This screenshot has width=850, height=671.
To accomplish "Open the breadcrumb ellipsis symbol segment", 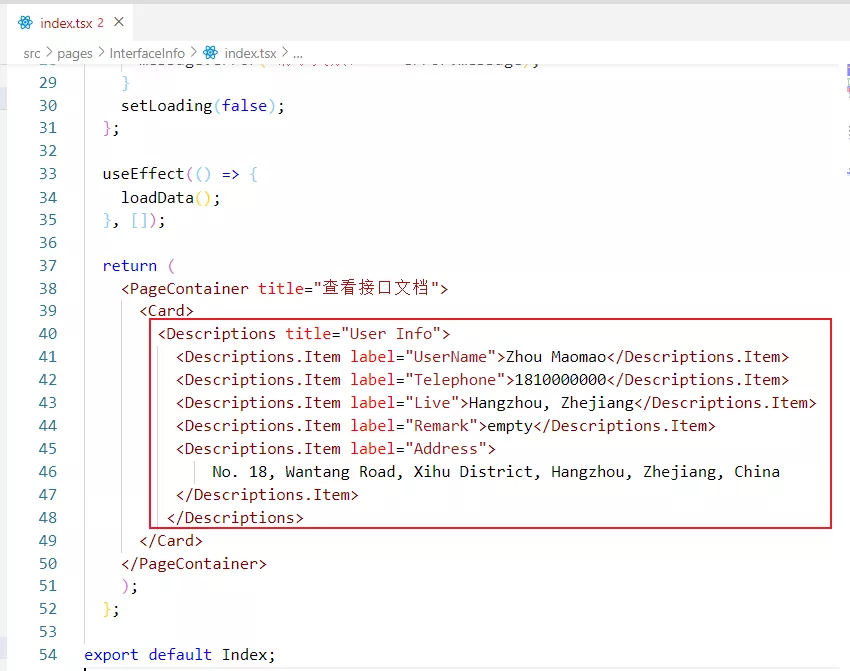I will [x=298, y=54].
